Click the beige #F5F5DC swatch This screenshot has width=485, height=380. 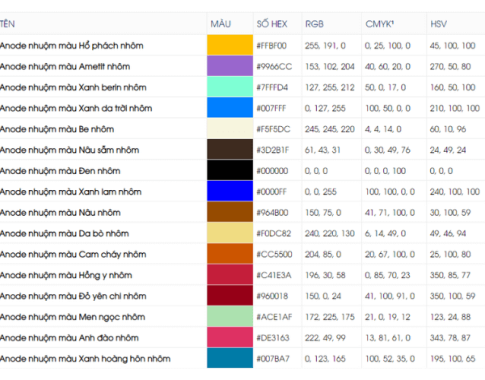230,129
